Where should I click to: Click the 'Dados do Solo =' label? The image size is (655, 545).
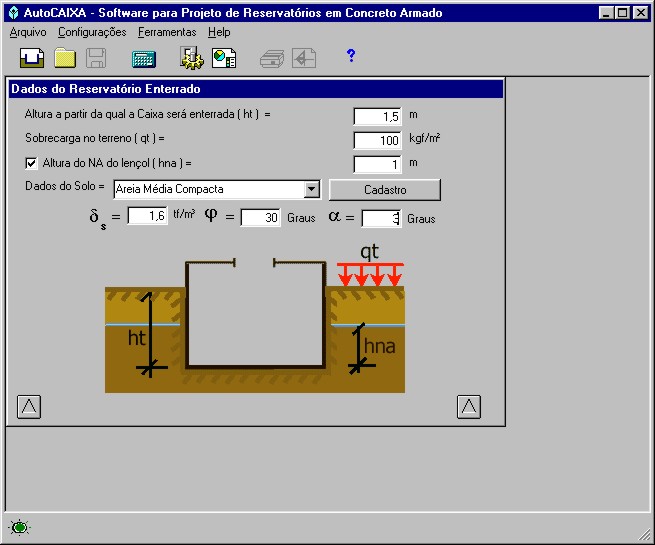pos(65,186)
